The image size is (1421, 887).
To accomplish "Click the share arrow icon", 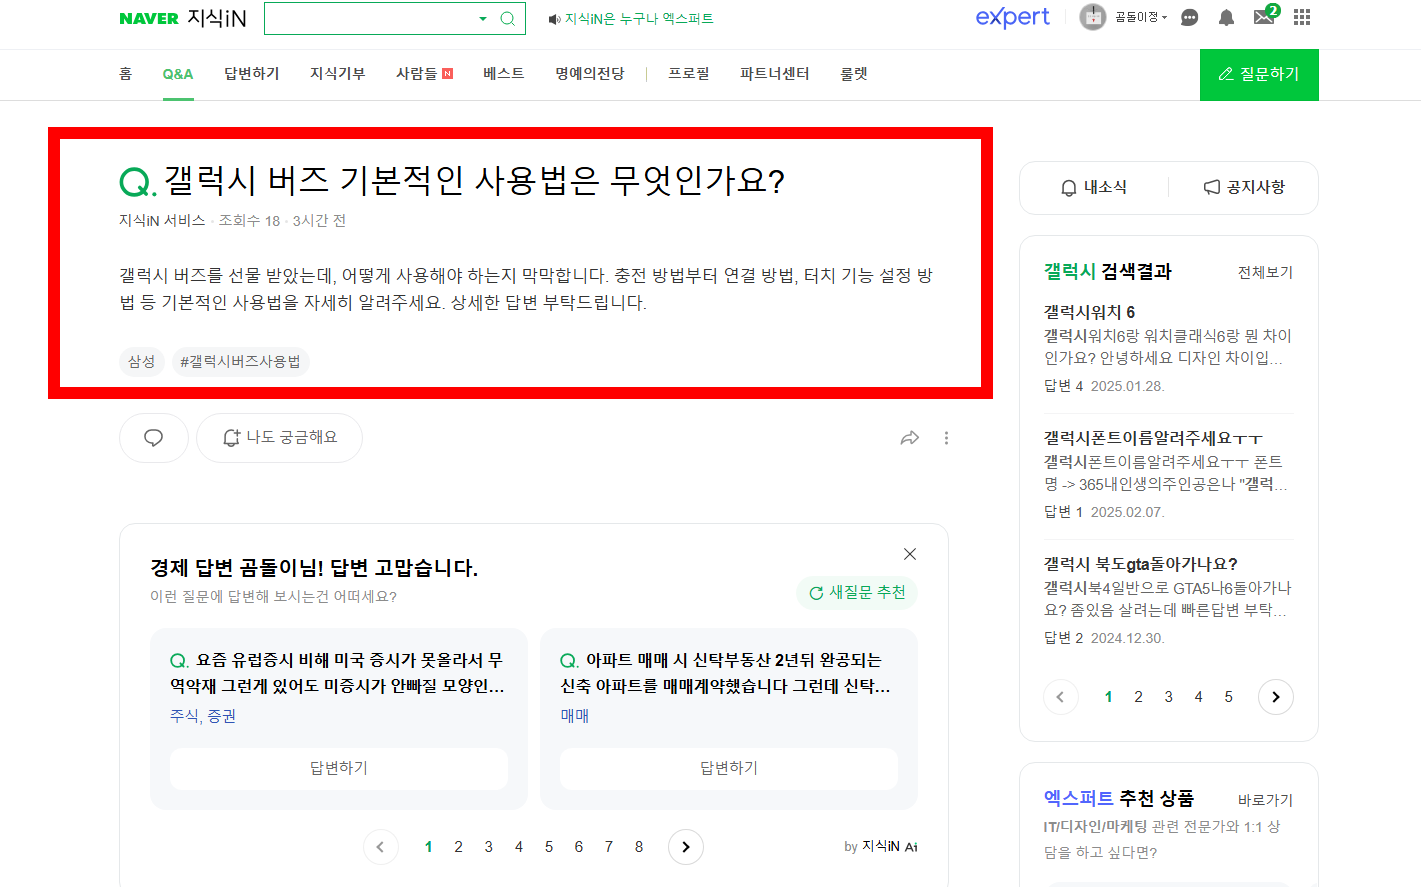I will [909, 438].
